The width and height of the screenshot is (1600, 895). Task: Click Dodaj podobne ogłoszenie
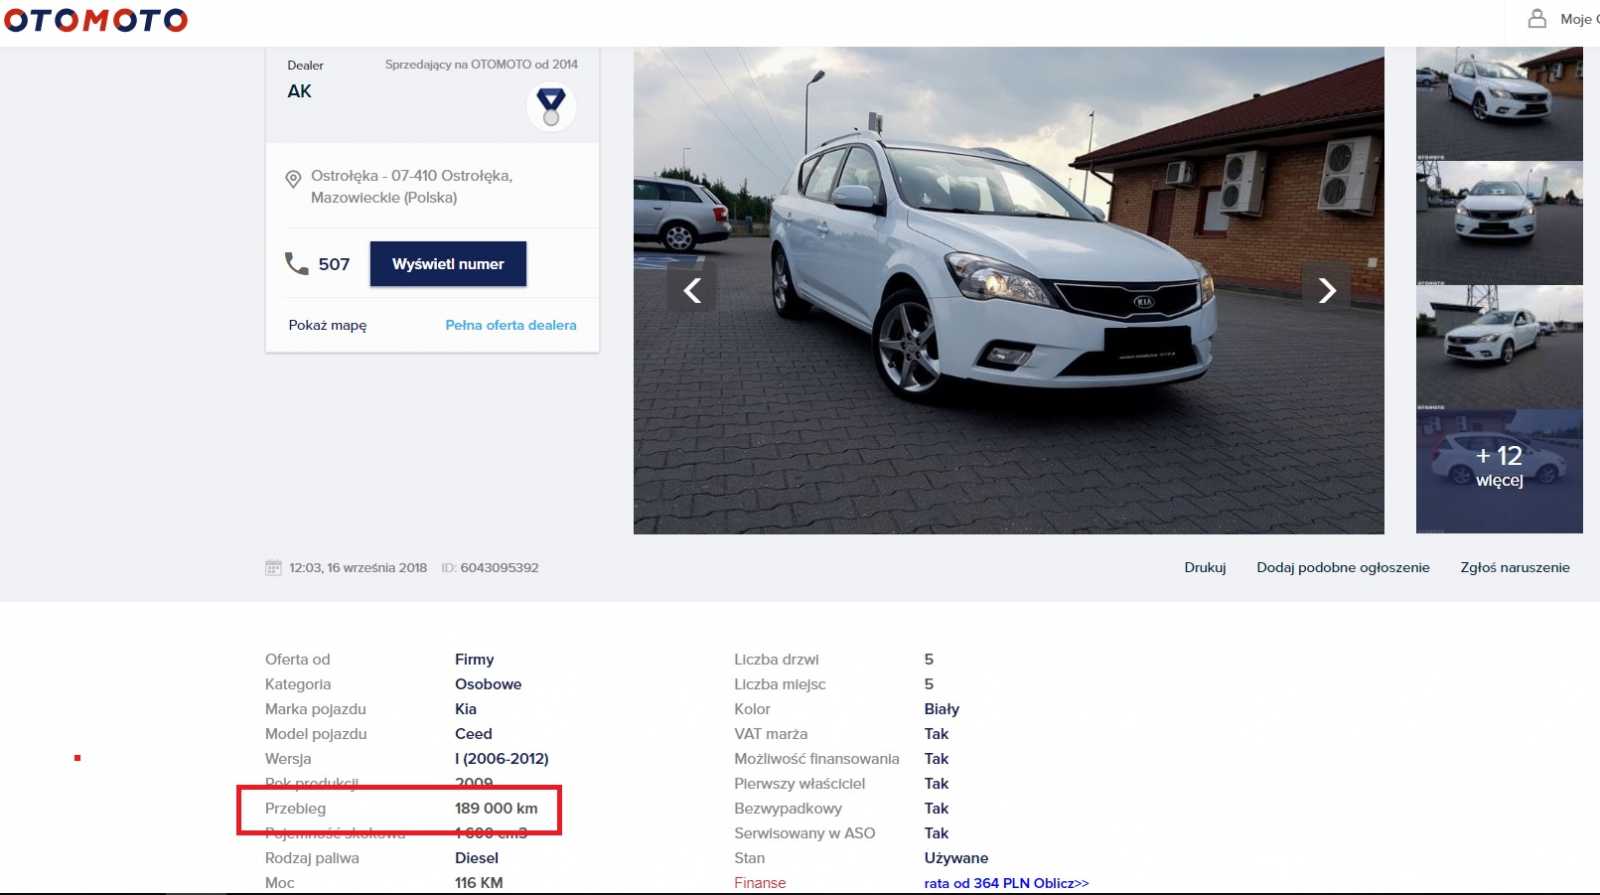click(x=1342, y=567)
